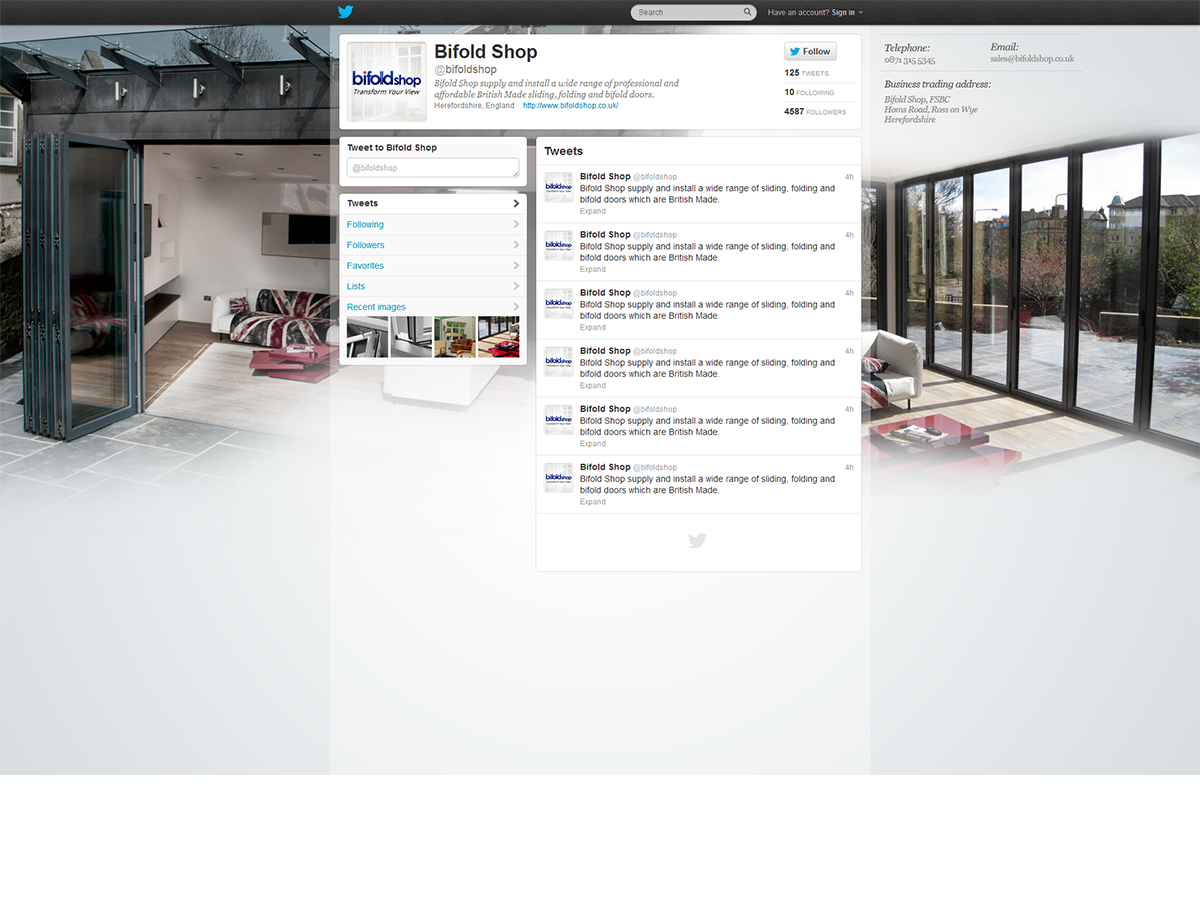This screenshot has width=1200, height=900.
Task: Open the Sign in dropdown
Action: (847, 12)
